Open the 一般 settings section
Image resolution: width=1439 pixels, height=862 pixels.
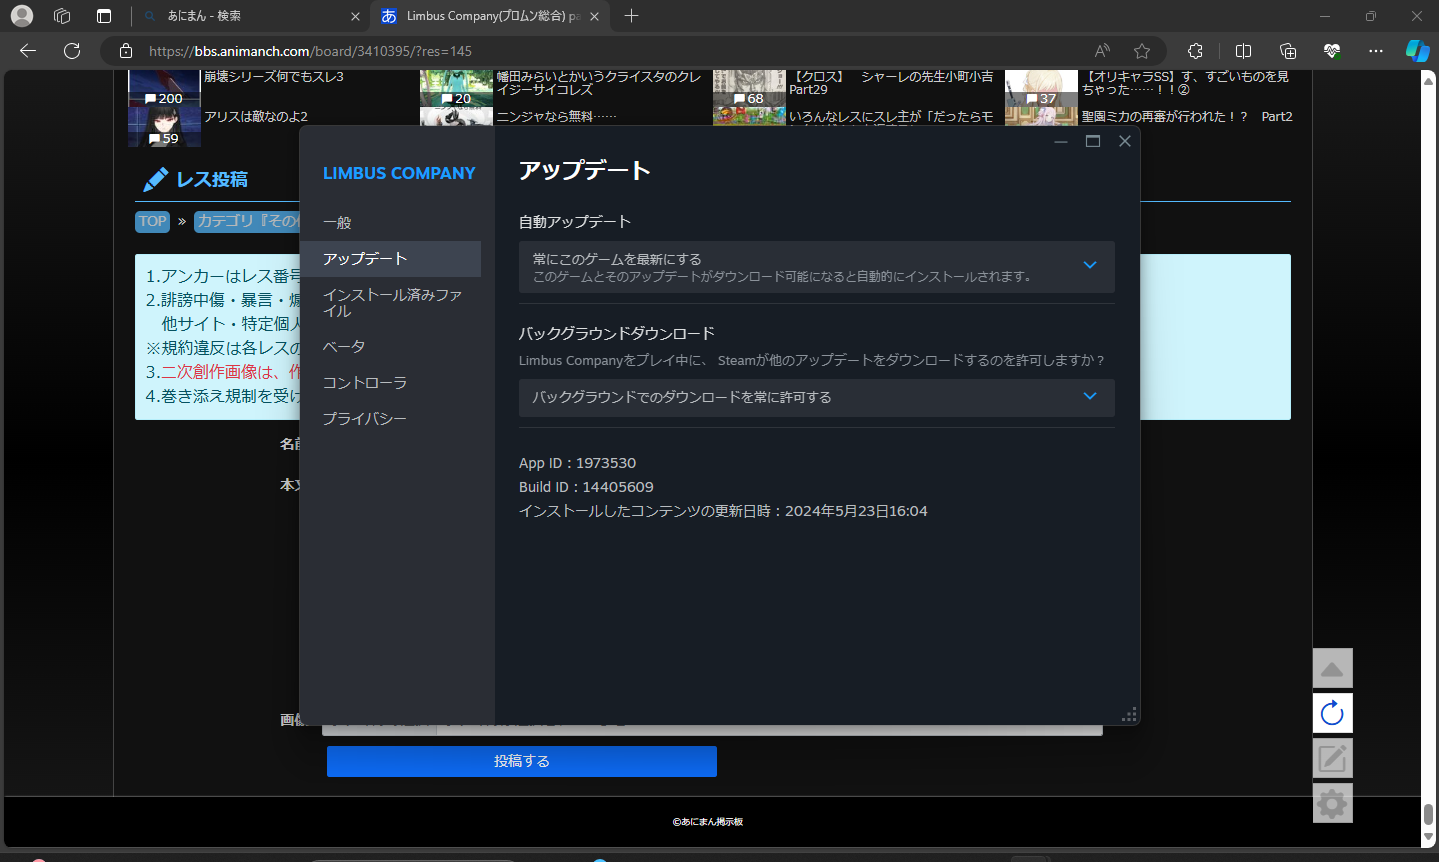click(390, 222)
